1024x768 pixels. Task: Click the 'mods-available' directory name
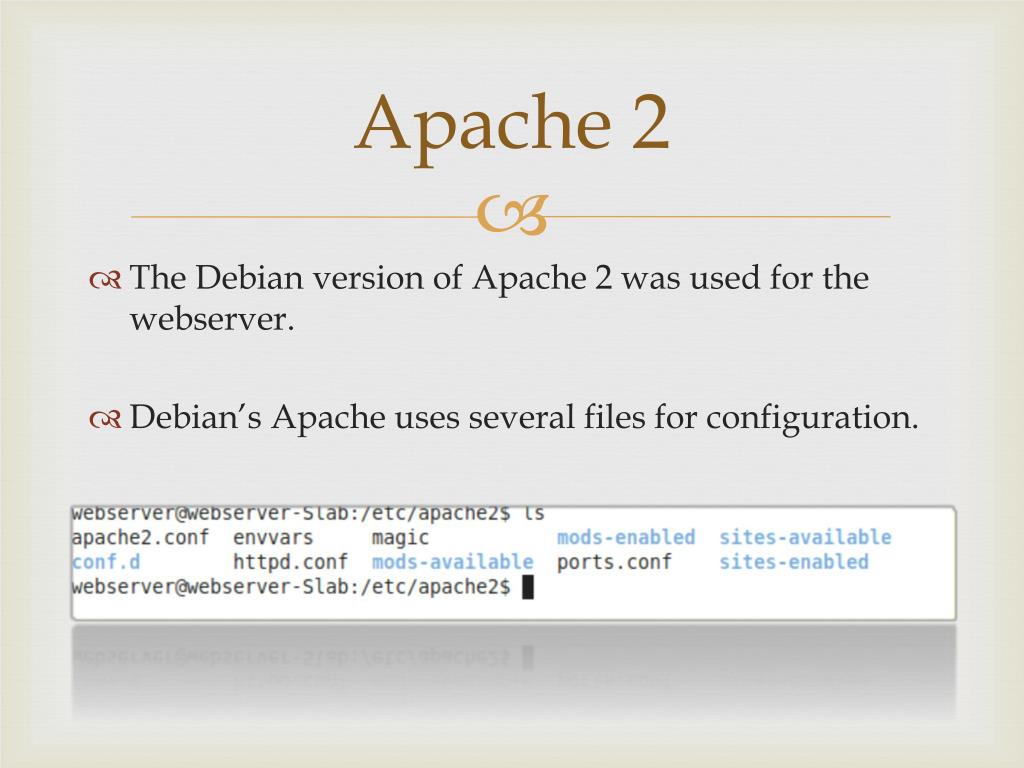tap(453, 562)
